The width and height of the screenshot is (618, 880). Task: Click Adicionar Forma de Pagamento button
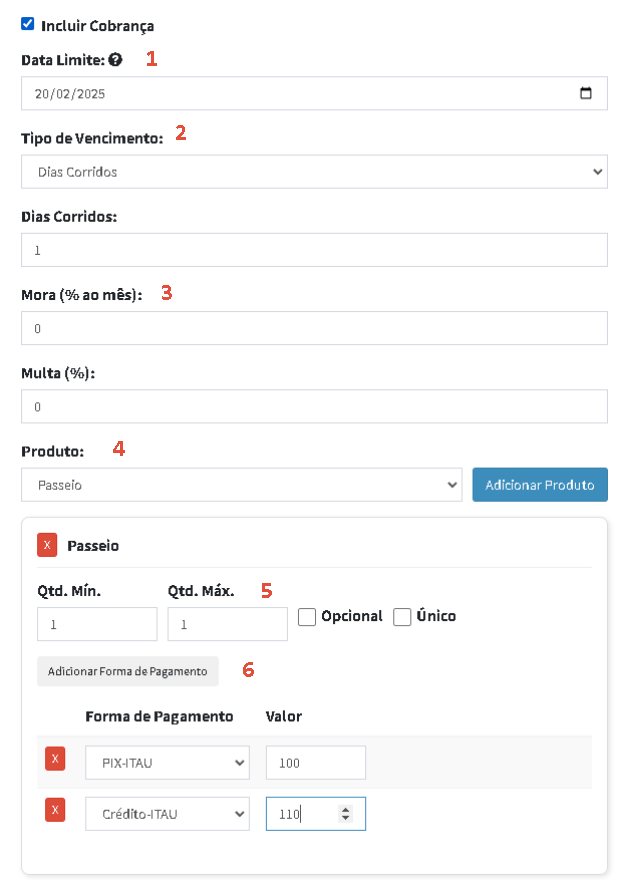128,671
